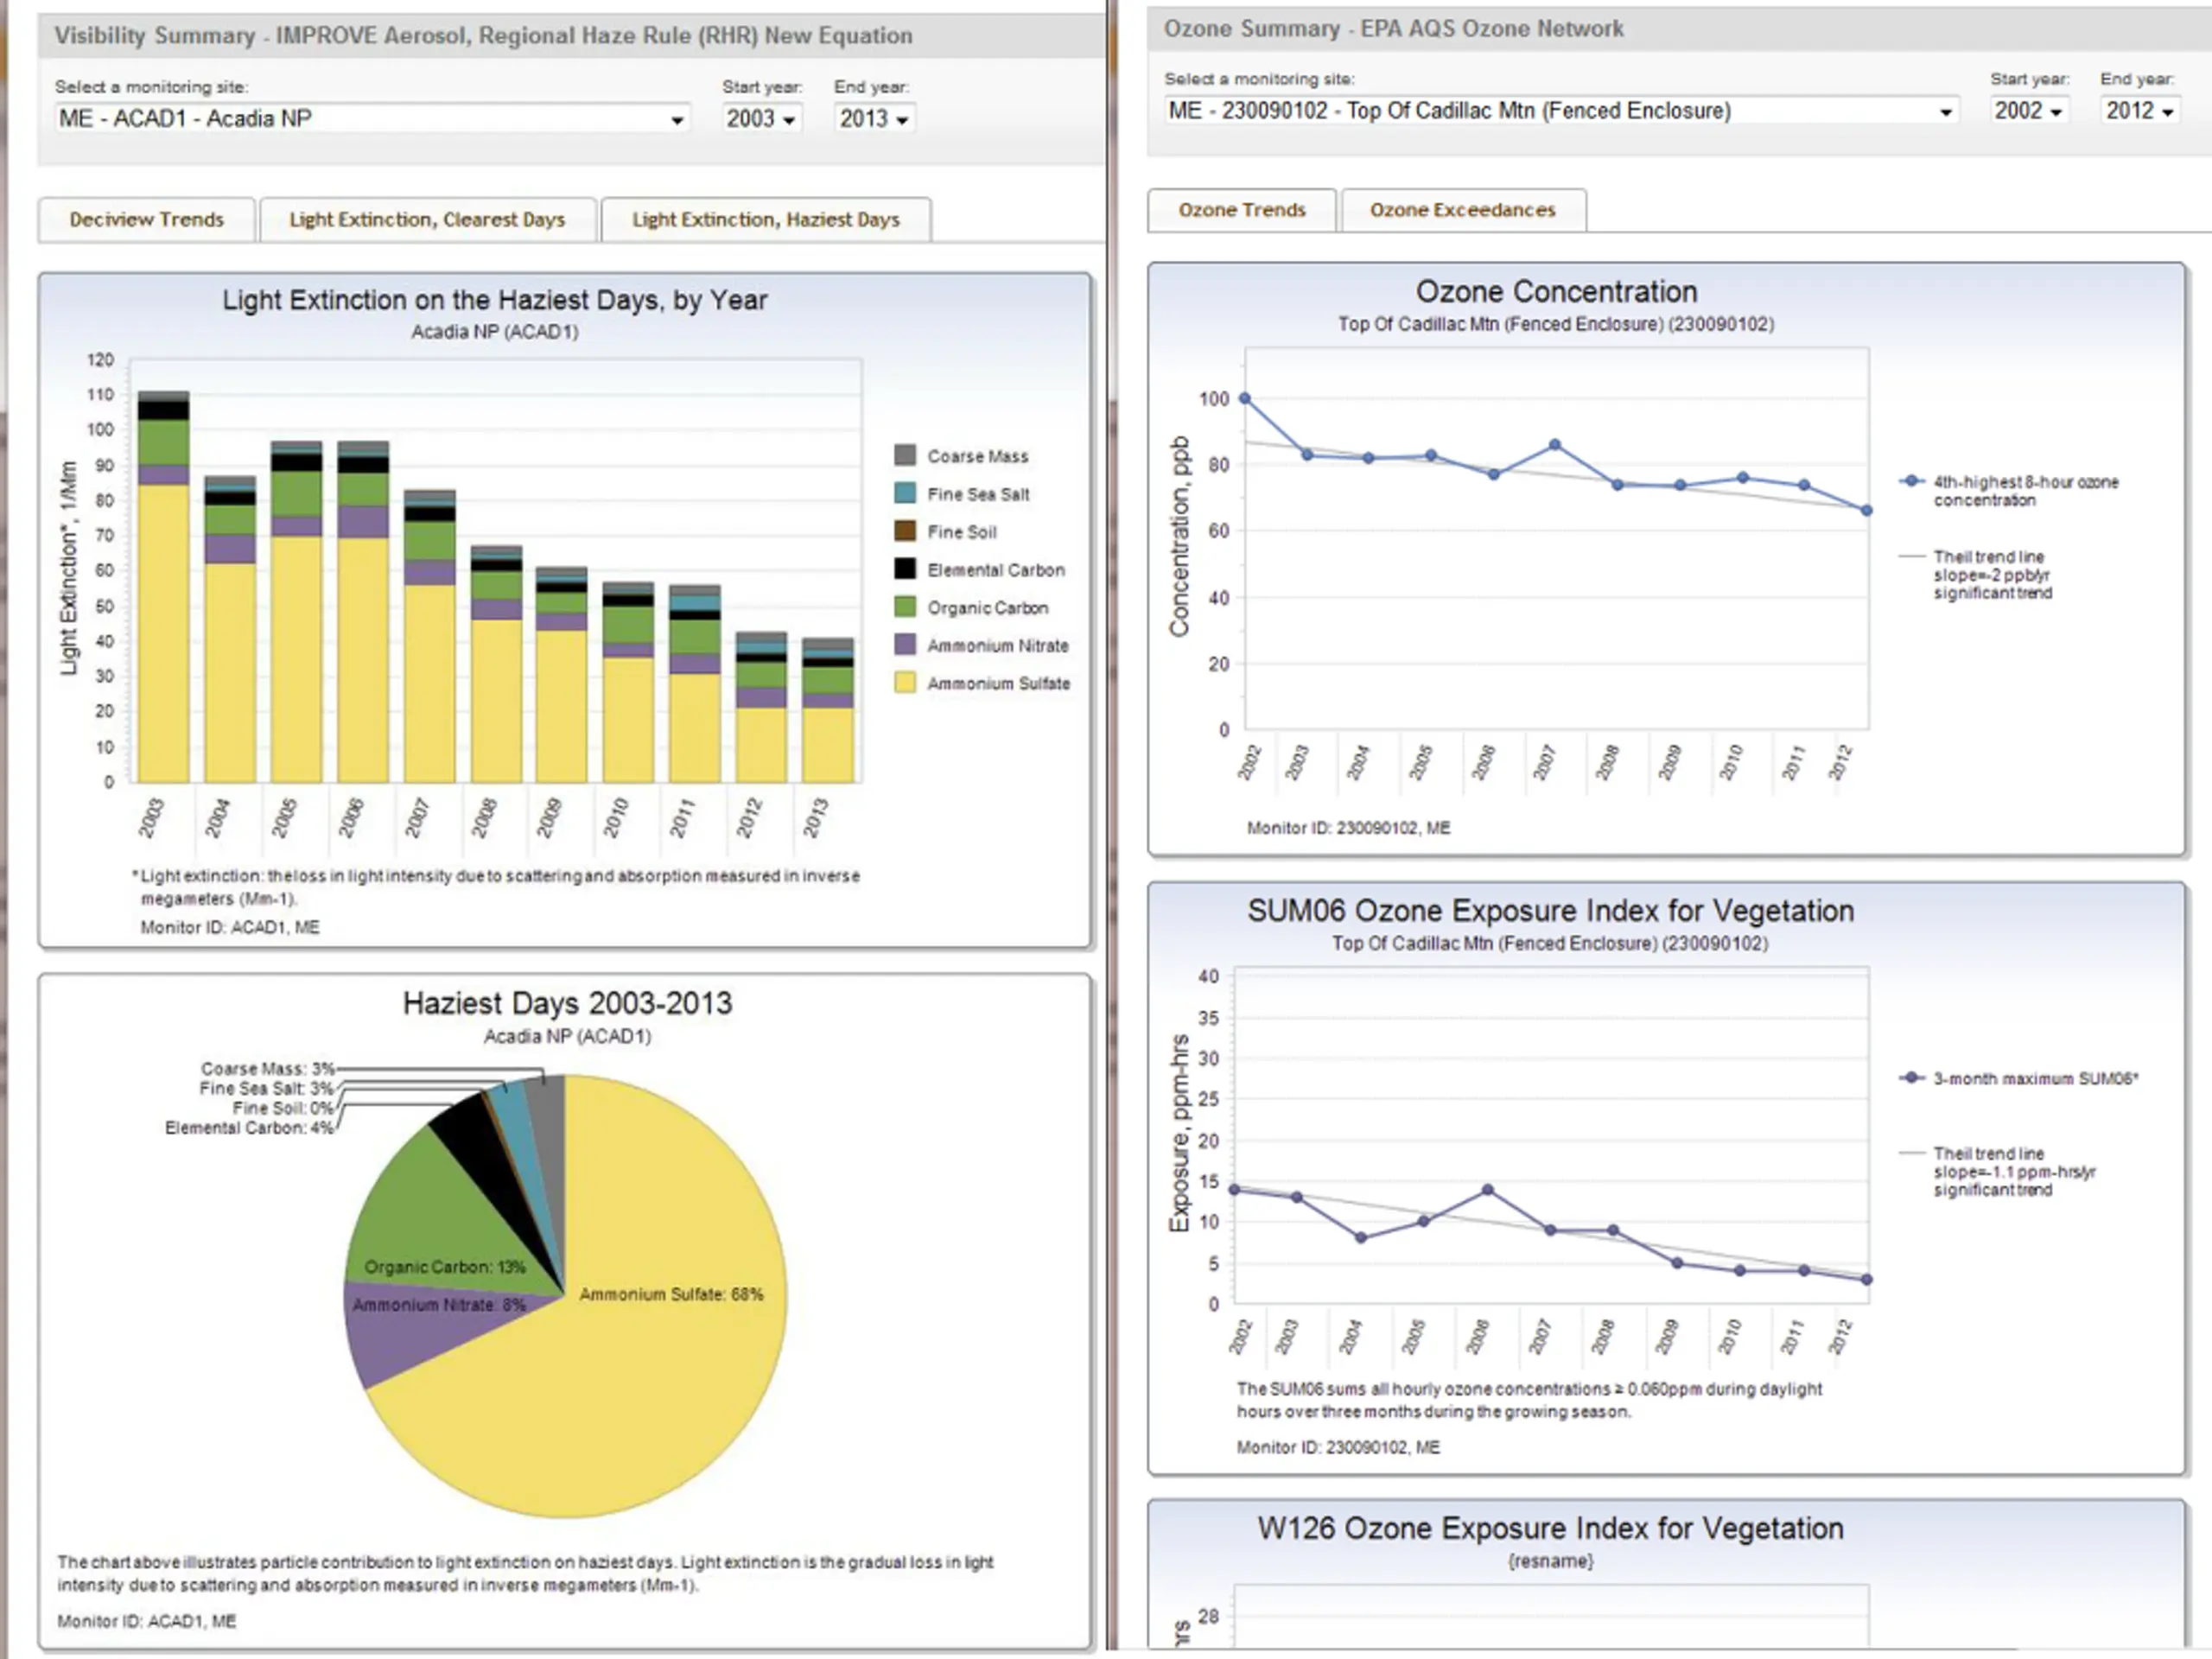Viewport: 2212px width, 1659px height.
Task: Click the 2002 ozone concentration data point
Action: 1245,398
